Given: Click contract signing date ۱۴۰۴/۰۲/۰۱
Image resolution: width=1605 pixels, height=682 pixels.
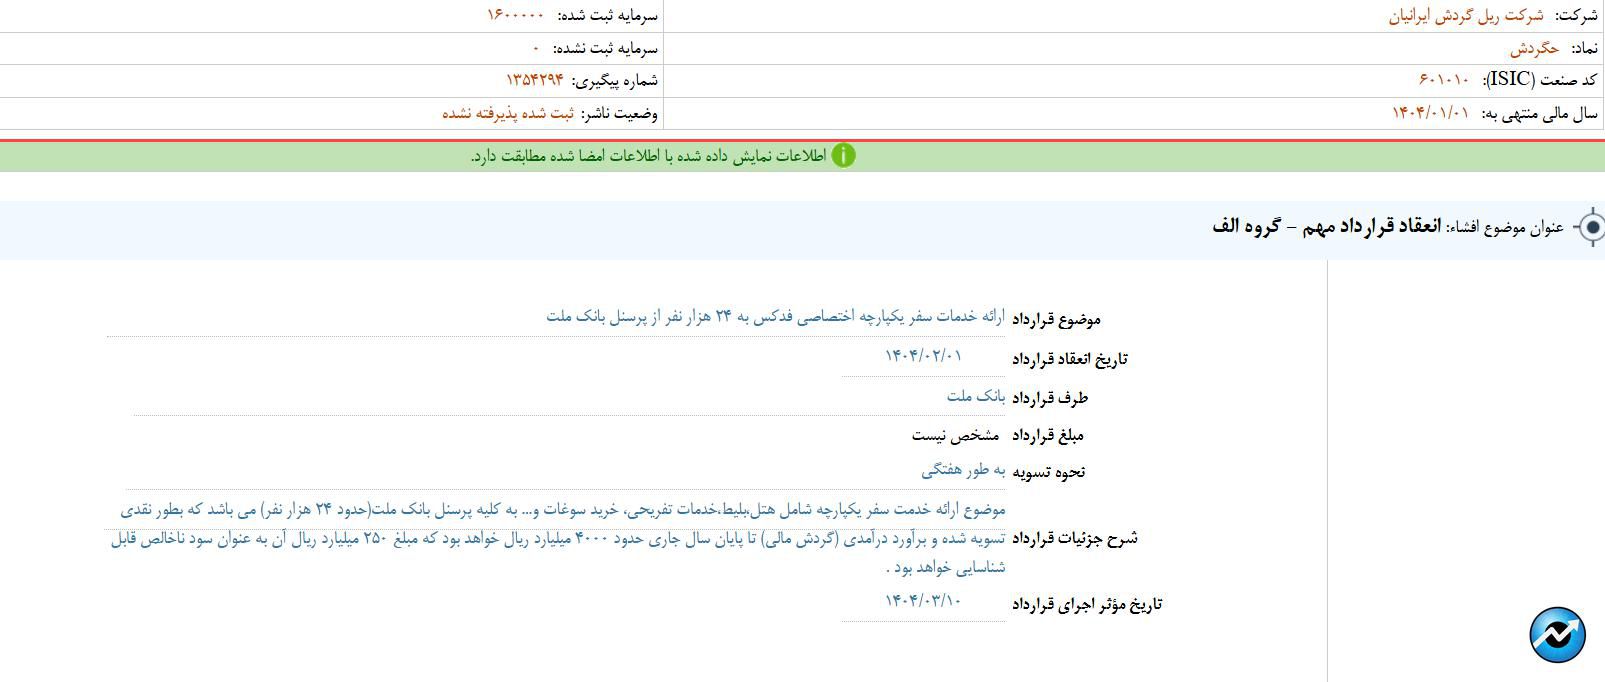Looking at the screenshot, I should 923,355.
